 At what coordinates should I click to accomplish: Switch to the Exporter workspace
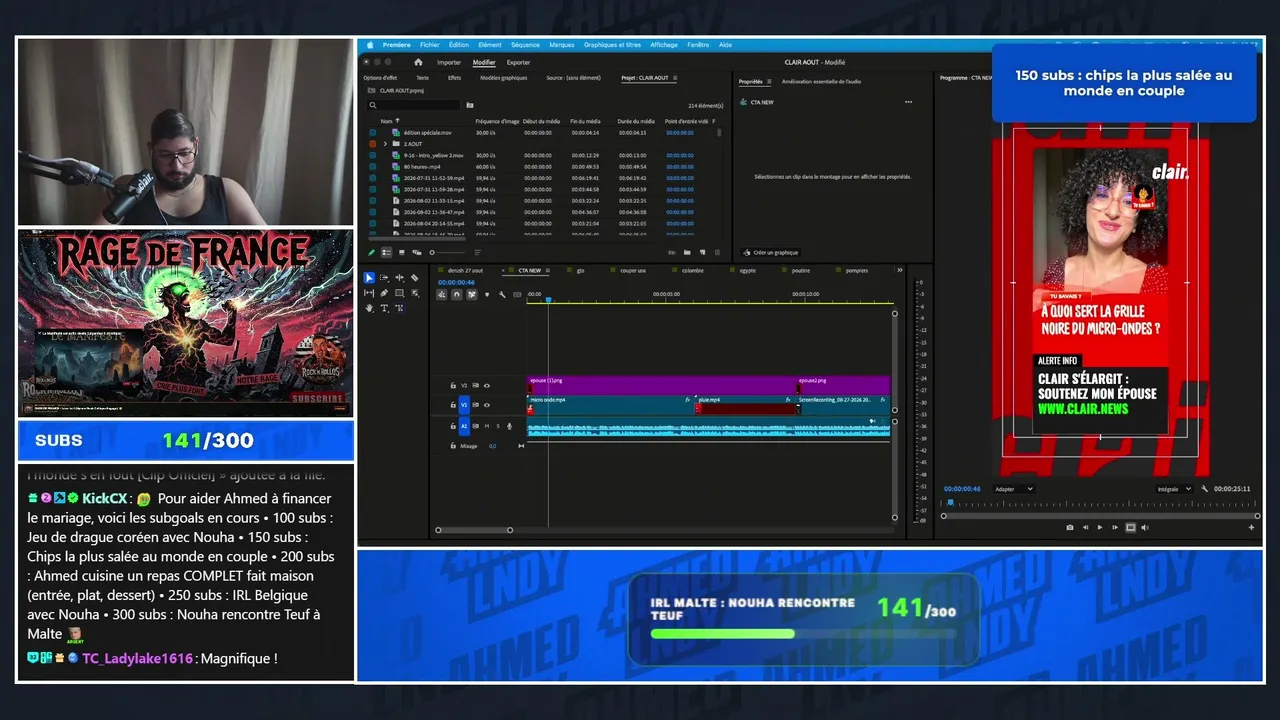click(518, 62)
